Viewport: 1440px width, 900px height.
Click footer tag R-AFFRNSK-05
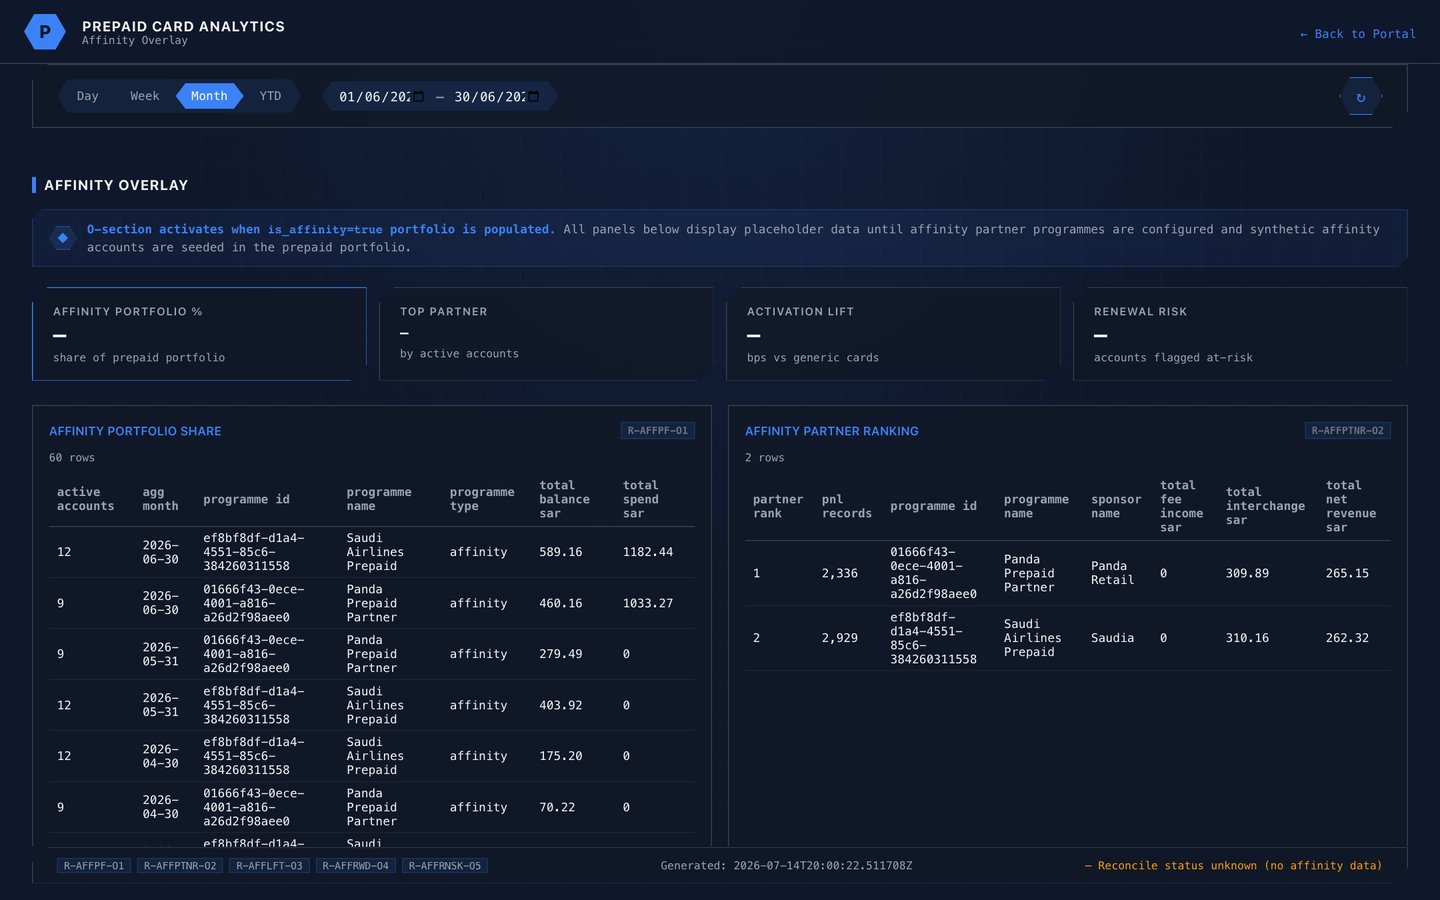click(445, 866)
